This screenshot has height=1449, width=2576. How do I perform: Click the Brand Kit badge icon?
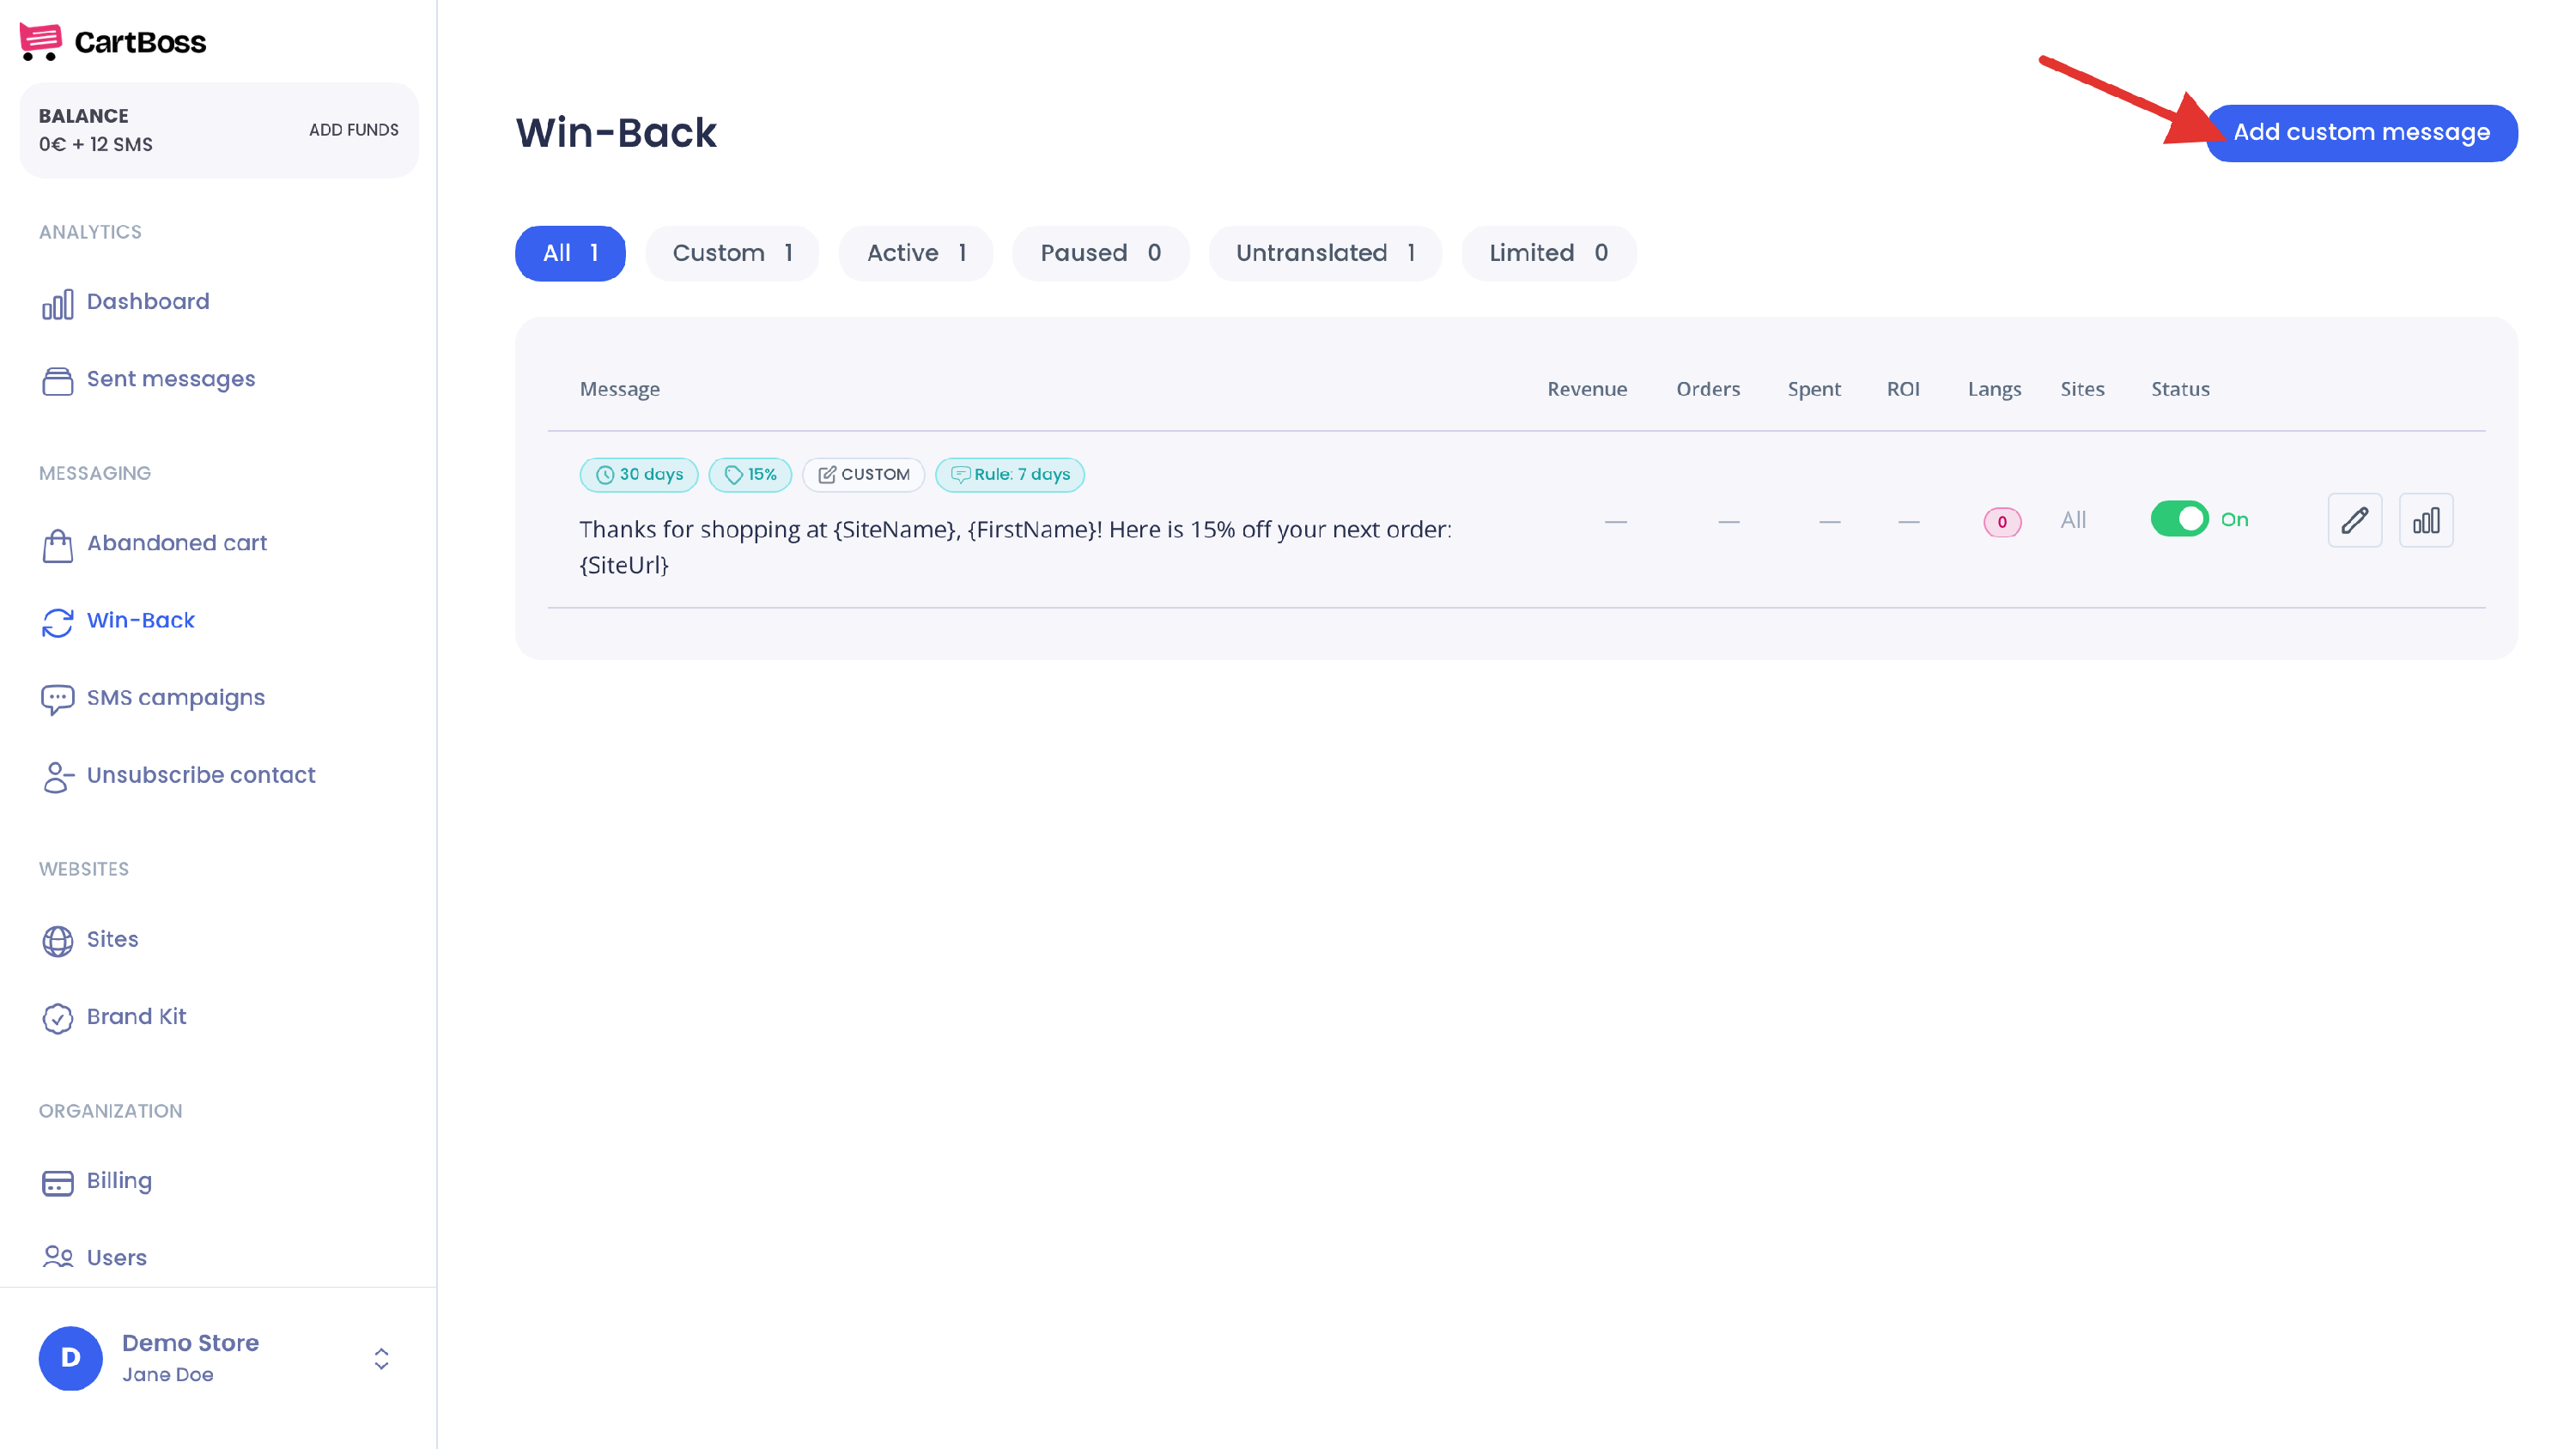(57, 1018)
